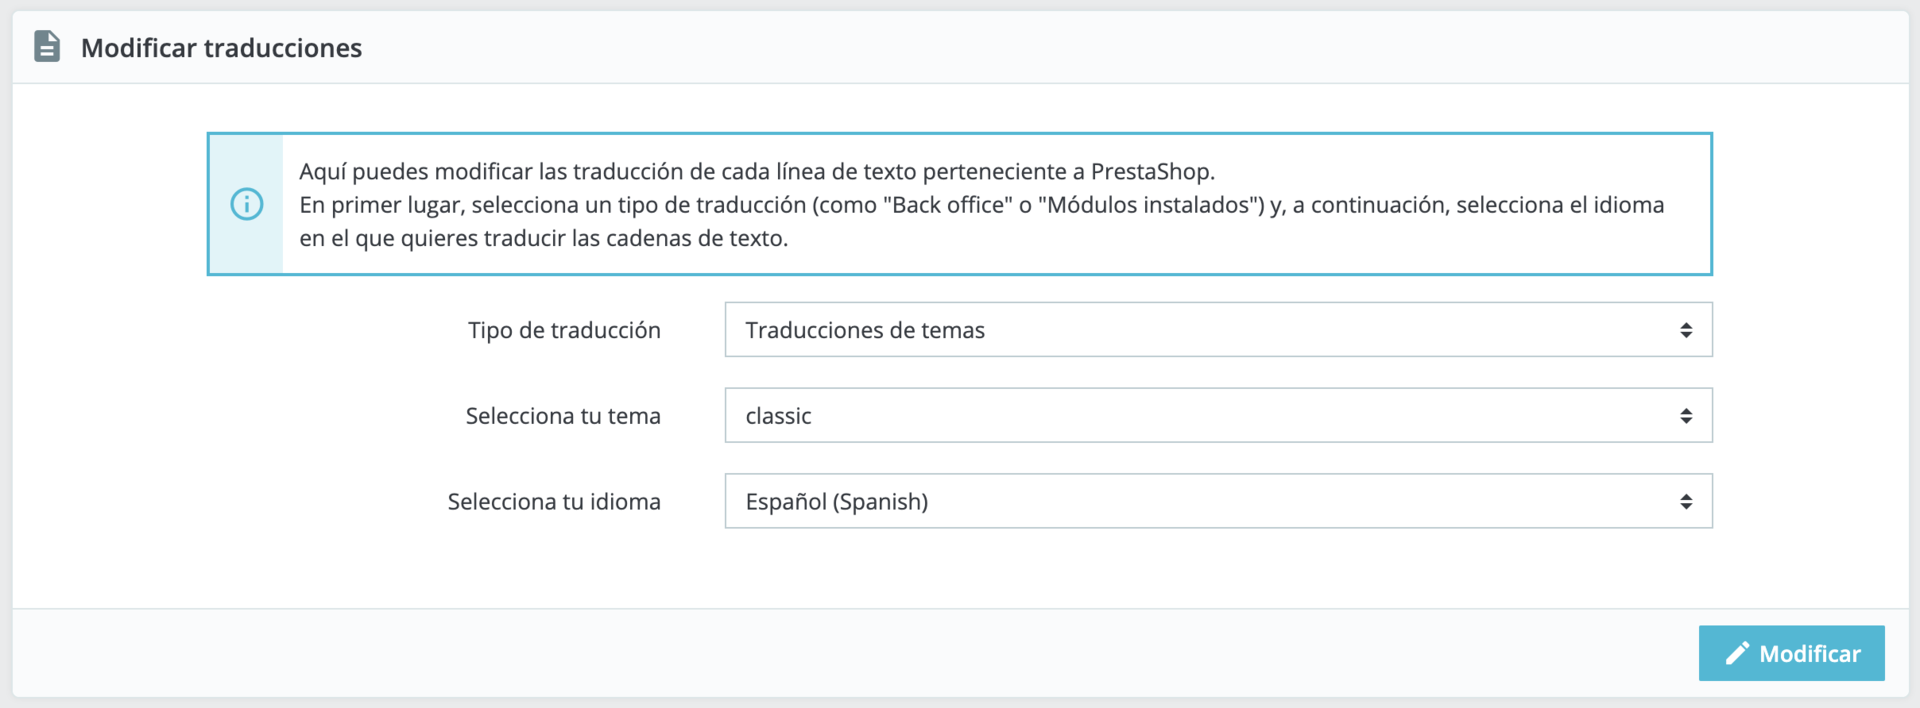Open the "Español (Spanish)" language dropdown
This screenshot has width=1920, height=708.
click(x=1217, y=502)
